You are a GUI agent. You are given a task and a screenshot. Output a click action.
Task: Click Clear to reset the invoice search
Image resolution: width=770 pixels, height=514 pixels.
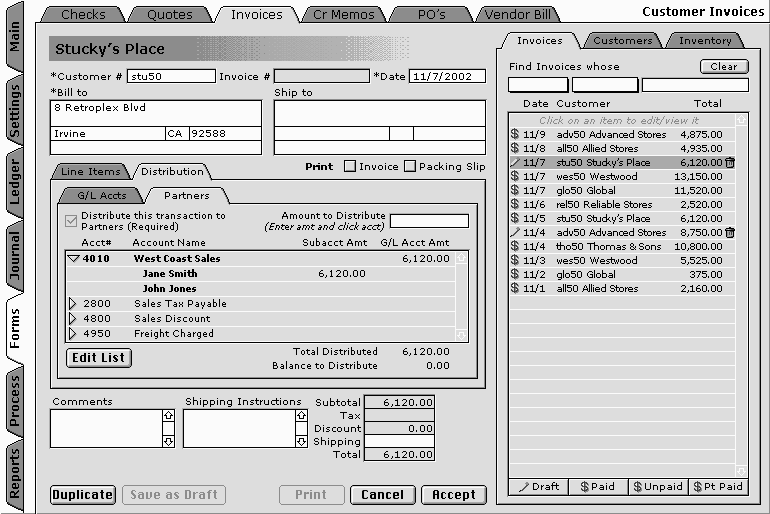coord(724,66)
